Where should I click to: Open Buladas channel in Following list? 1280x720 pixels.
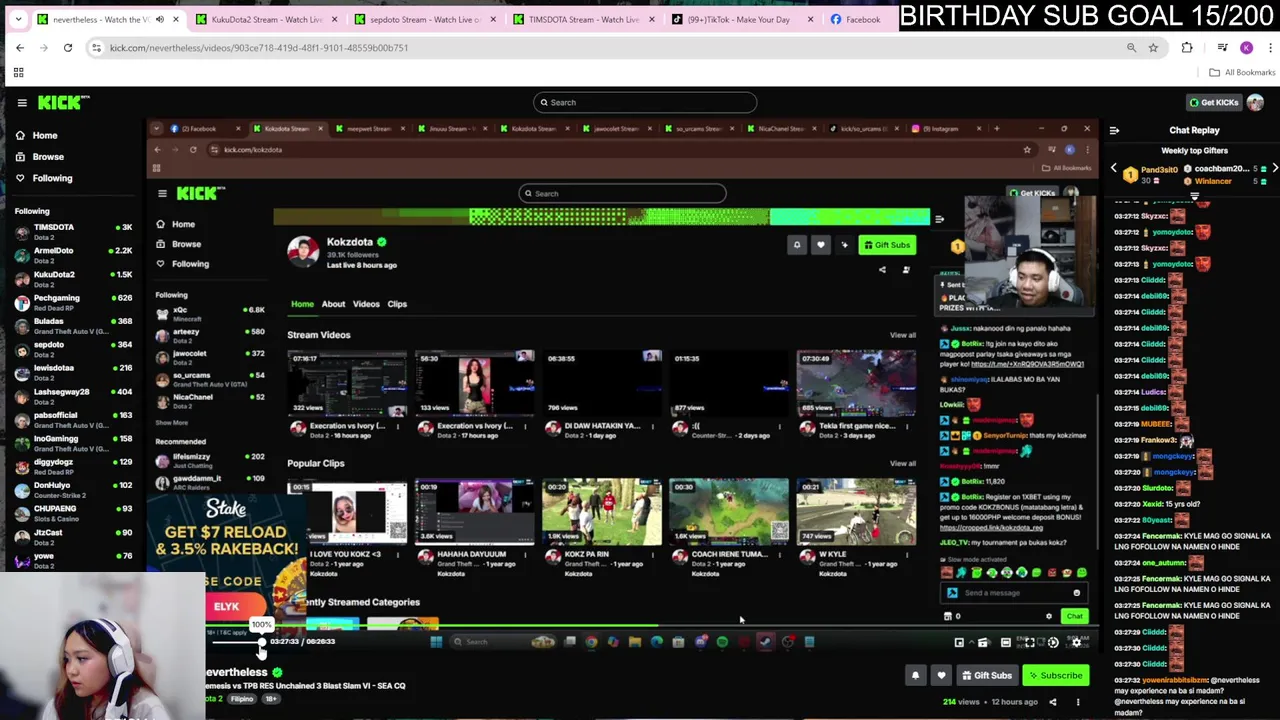[x=74, y=326]
